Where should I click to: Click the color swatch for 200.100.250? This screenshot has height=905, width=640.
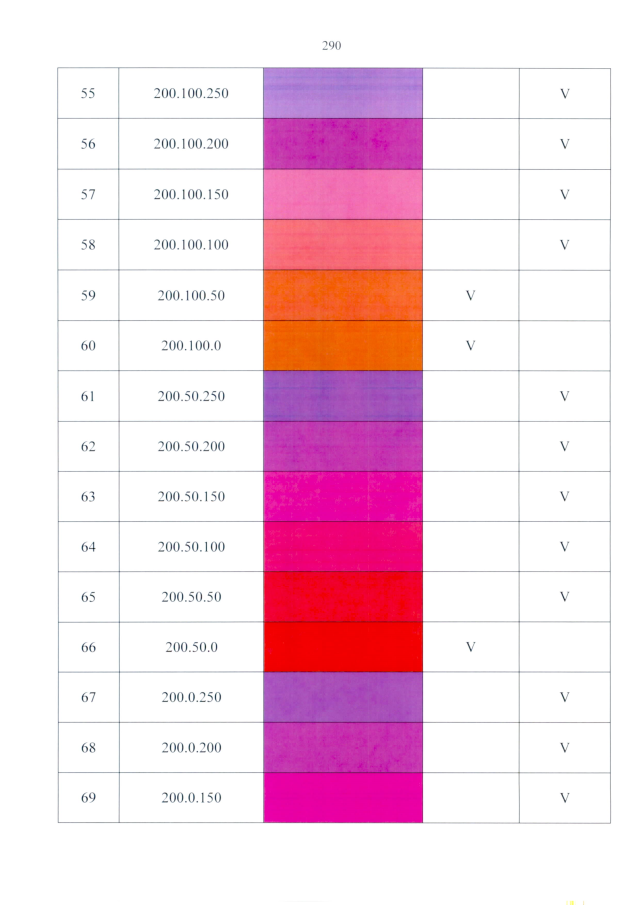tap(343, 93)
